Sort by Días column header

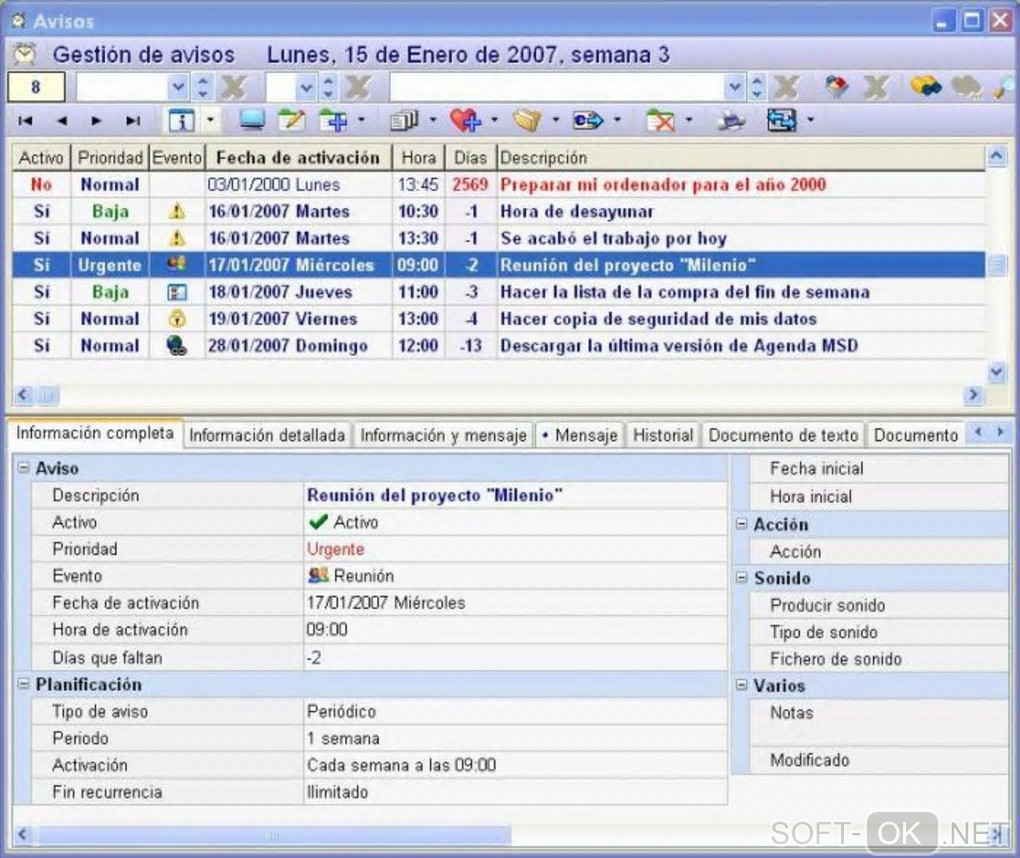point(470,157)
